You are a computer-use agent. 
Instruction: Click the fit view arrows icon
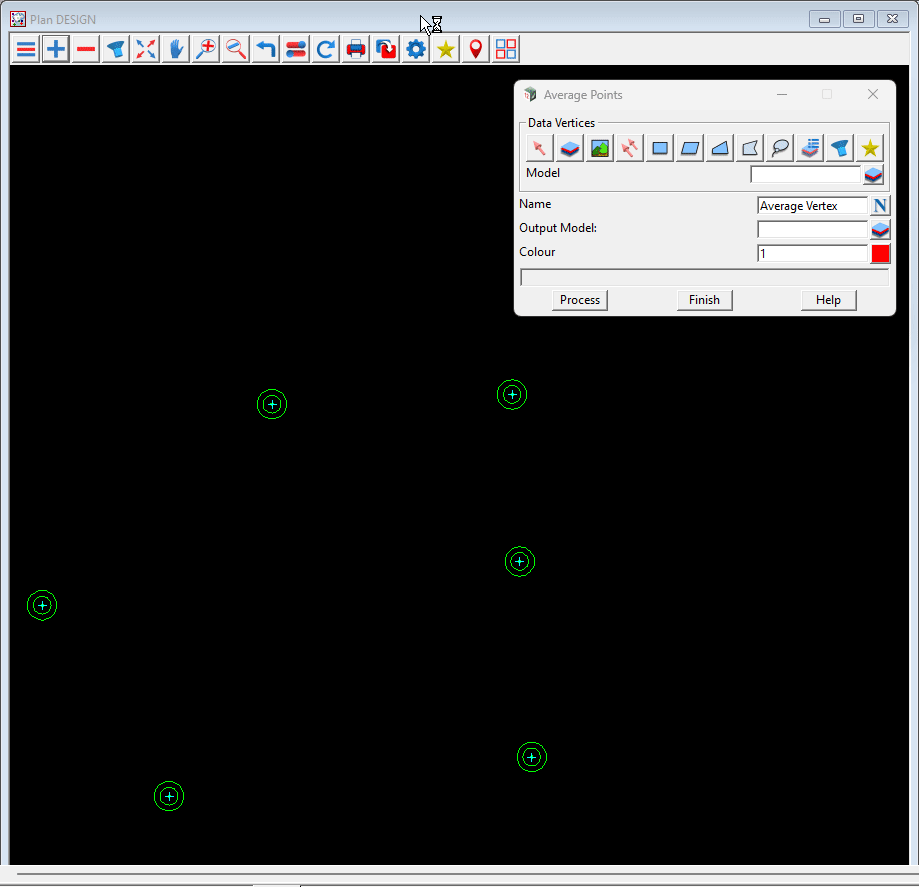pyautogui.click(x=146, y=49)
